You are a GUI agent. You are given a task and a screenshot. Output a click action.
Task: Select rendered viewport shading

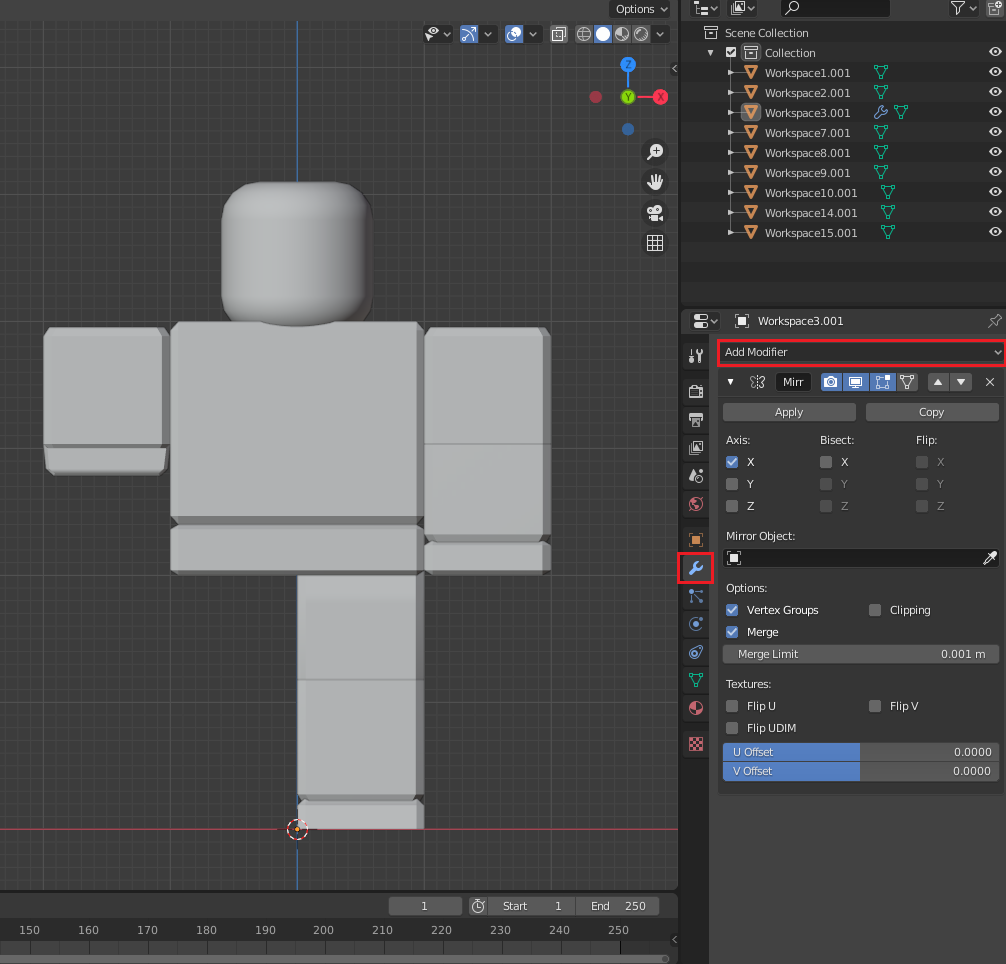pyautogui.click(x=641, y=34)
